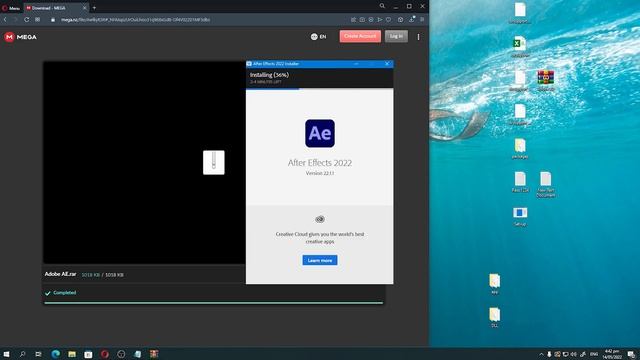Click the Adobe AE.rar file name
This screenshot has width=640, height=360.
tap(60, 274)
